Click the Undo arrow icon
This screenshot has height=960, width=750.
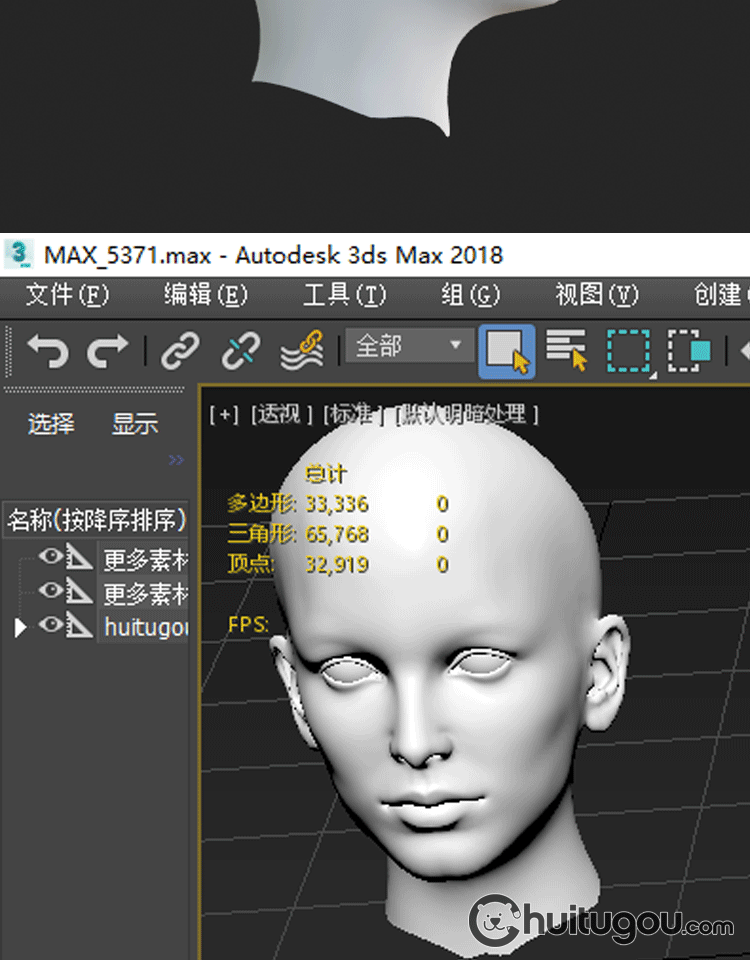(48, 351)
